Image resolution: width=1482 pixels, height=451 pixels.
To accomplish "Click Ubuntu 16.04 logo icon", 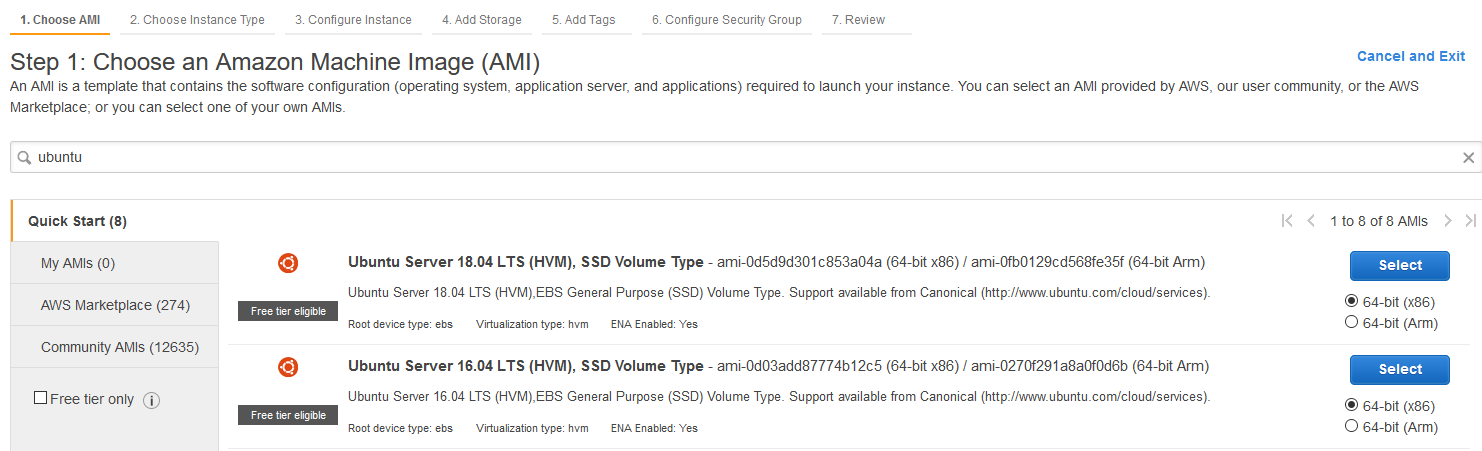I will click(x=288, y=368).
